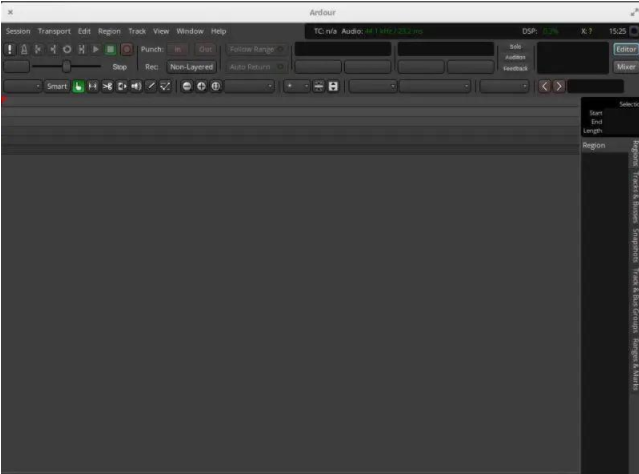Click the Zoom out icon
Screen dimensions: 639x474
(x=187, y=86)
